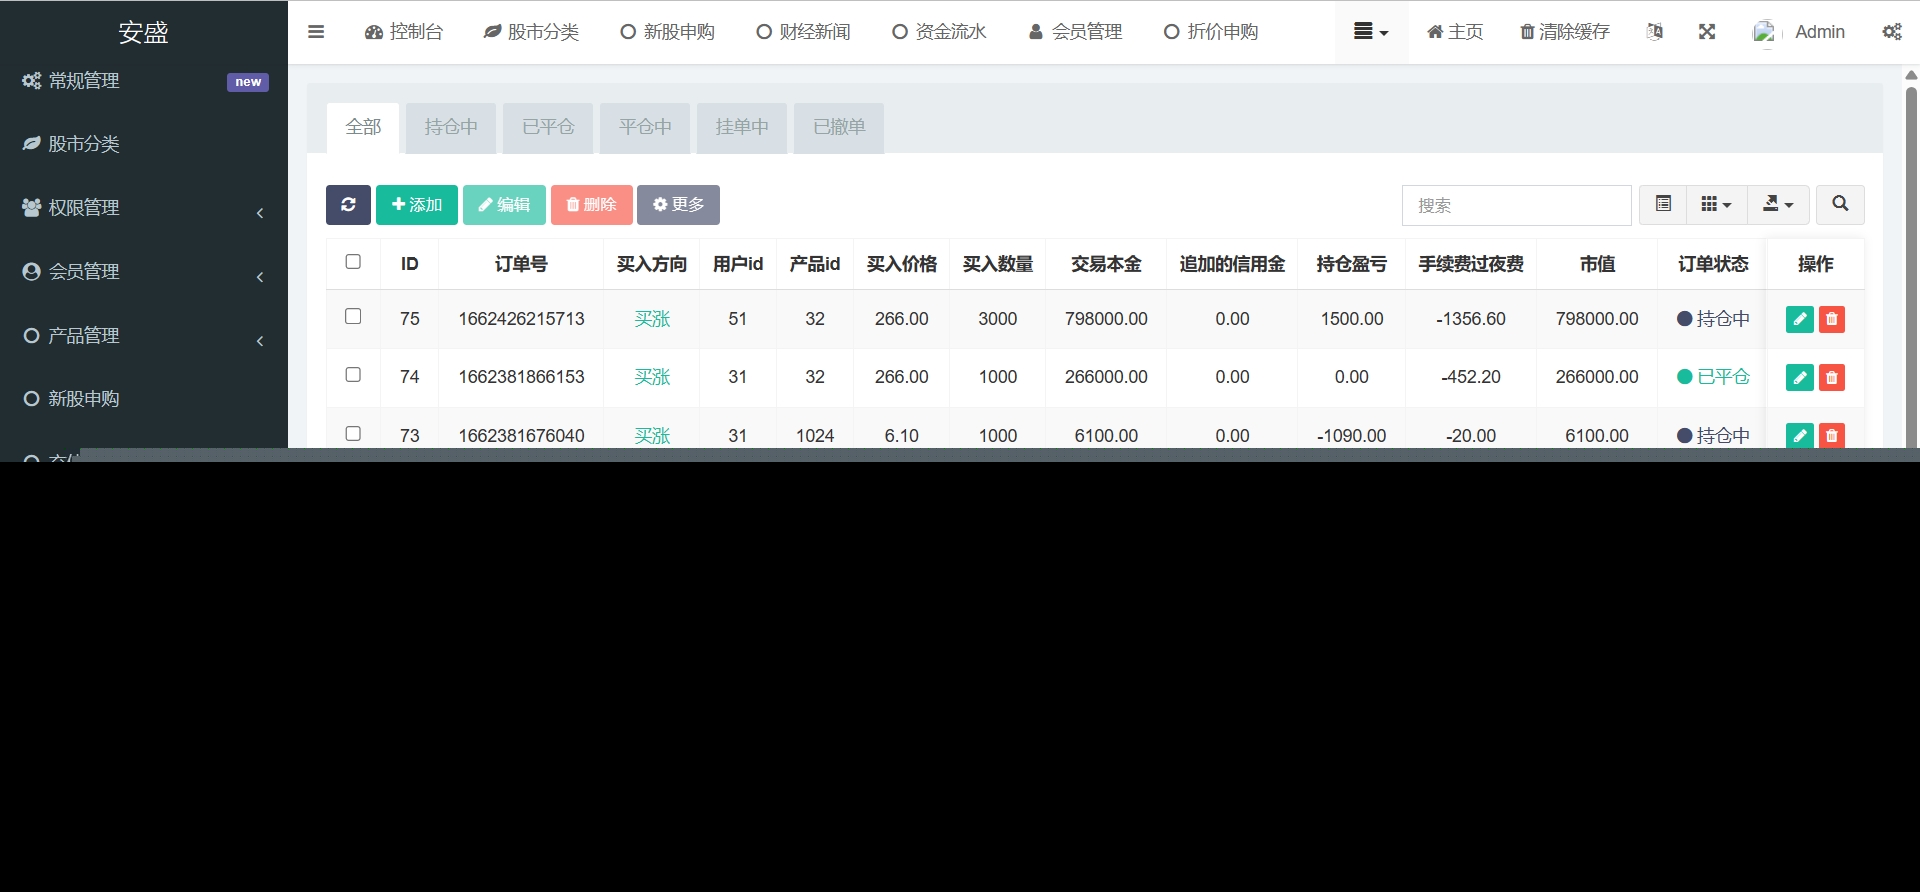Switch to the 已平仓 tab
The image size is (1920, 892).
(x=548, y=127)
